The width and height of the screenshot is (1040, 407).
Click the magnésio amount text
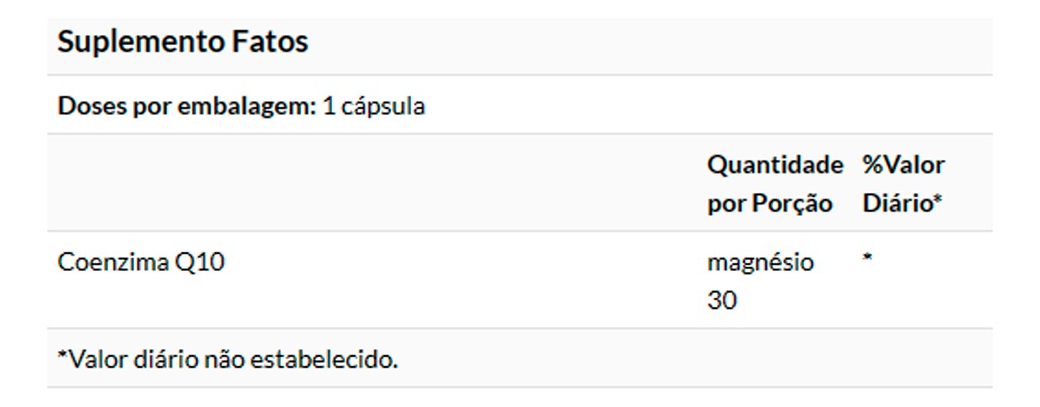pyautogui.click(x=760, y=263)
